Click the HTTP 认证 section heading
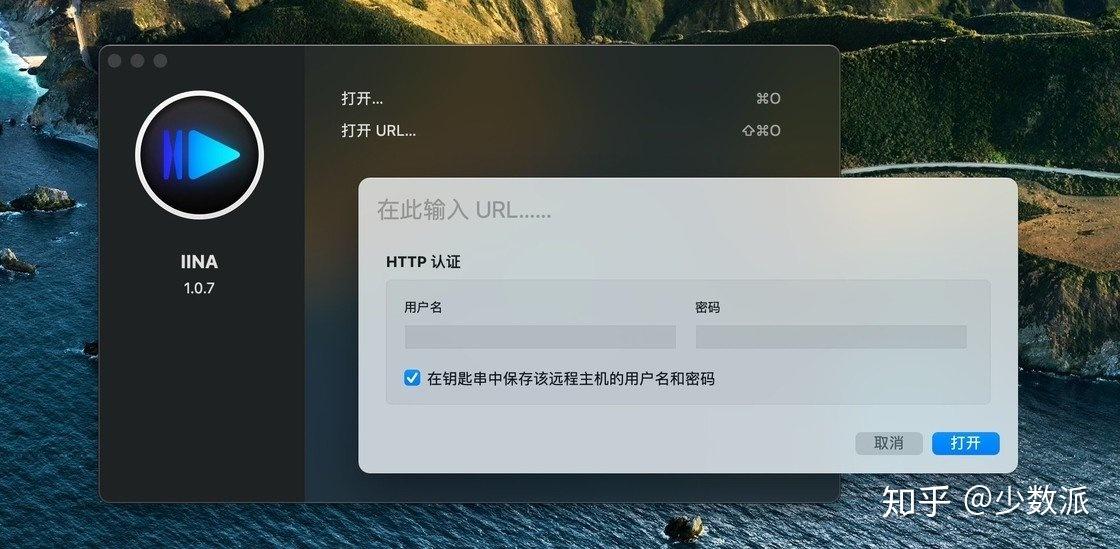This screenshot has width=1120, height=549. click(x=424, y=262)
